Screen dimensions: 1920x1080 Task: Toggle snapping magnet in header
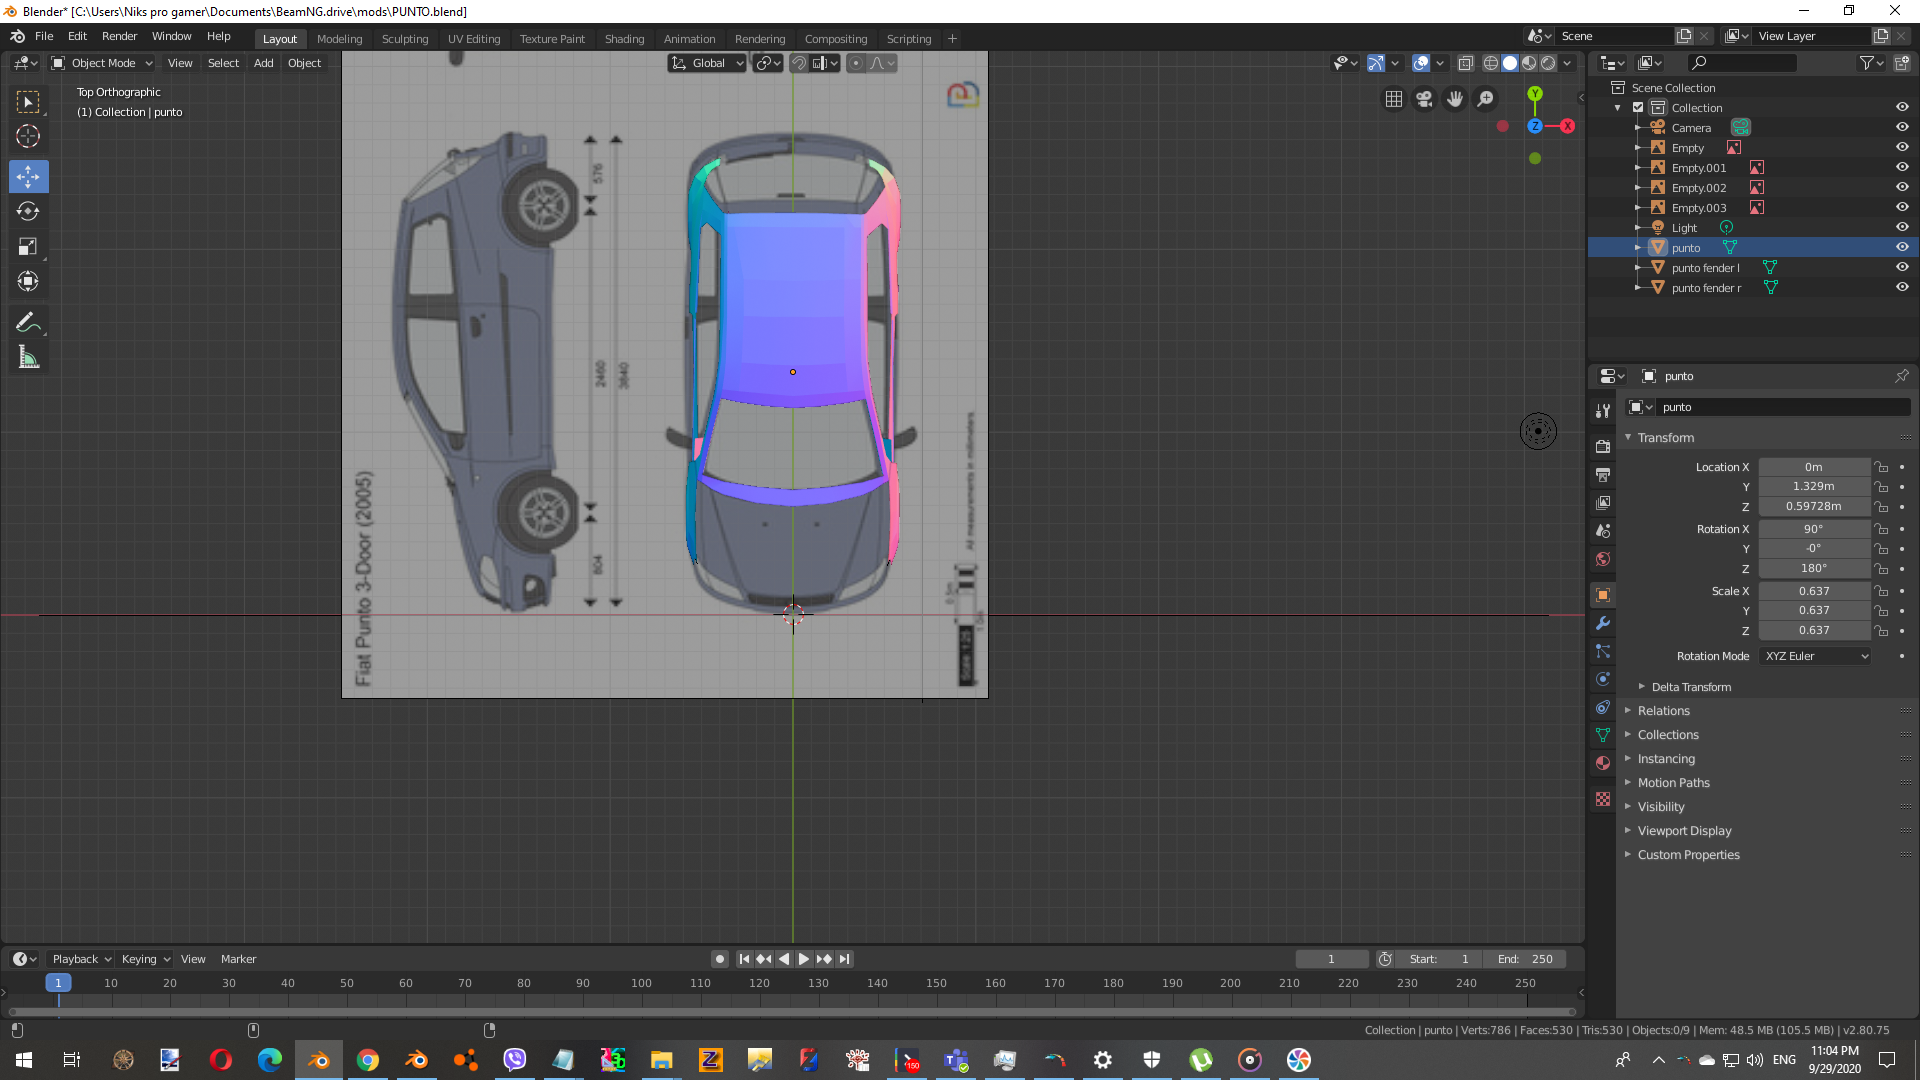pyautogui.click(x=799, y=63)
